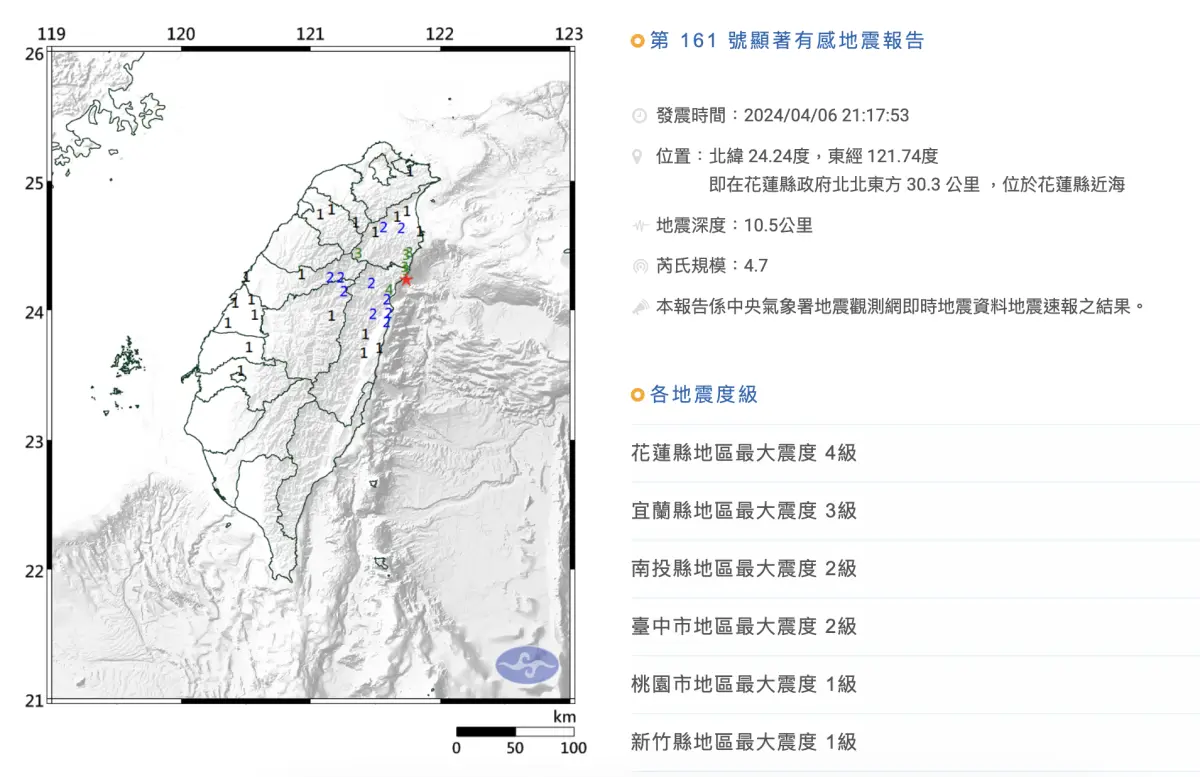Viewport: 1200px width, 777px height.
Task: Click the blue weather agency logo on map
Action: click(529, 665)
